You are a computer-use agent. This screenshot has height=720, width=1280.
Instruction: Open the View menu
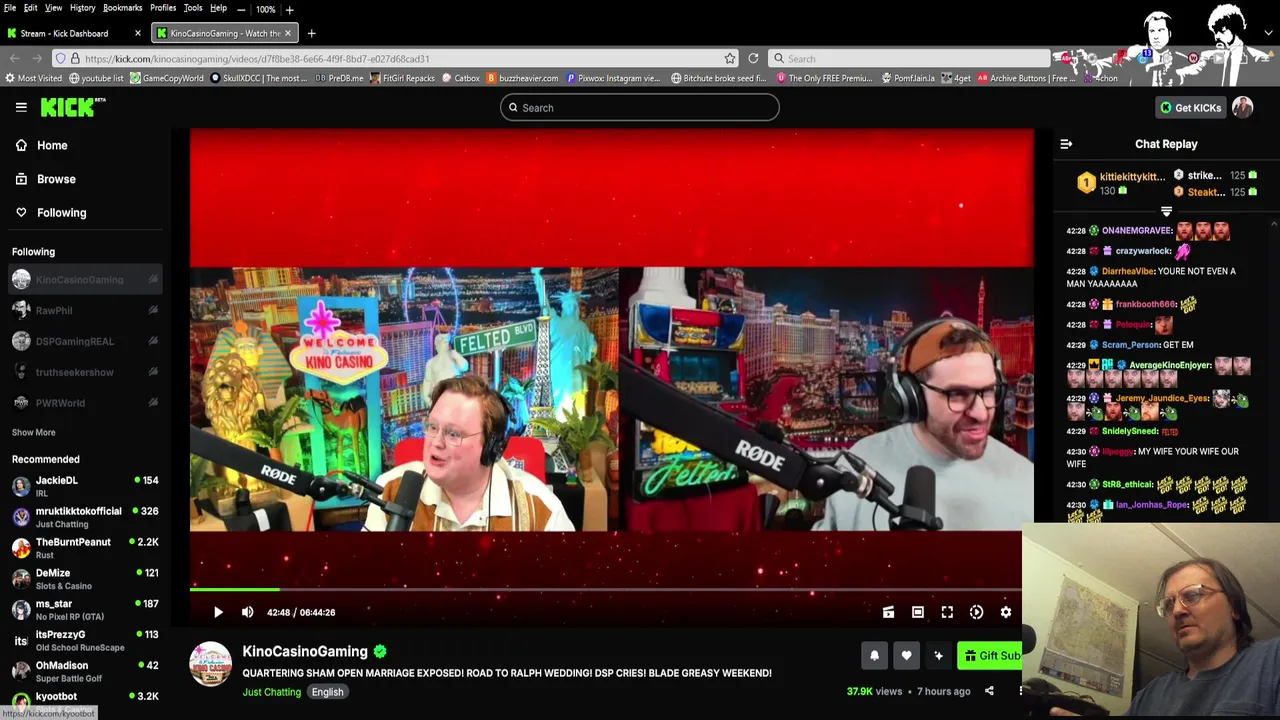point(53,8)
